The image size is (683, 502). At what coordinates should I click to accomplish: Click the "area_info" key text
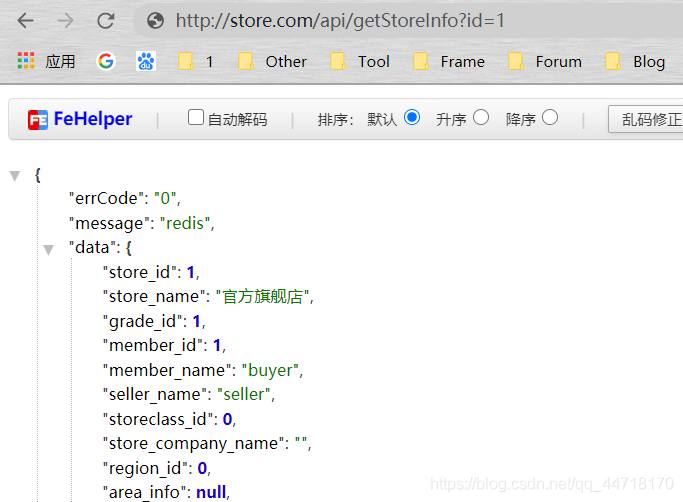145,492
